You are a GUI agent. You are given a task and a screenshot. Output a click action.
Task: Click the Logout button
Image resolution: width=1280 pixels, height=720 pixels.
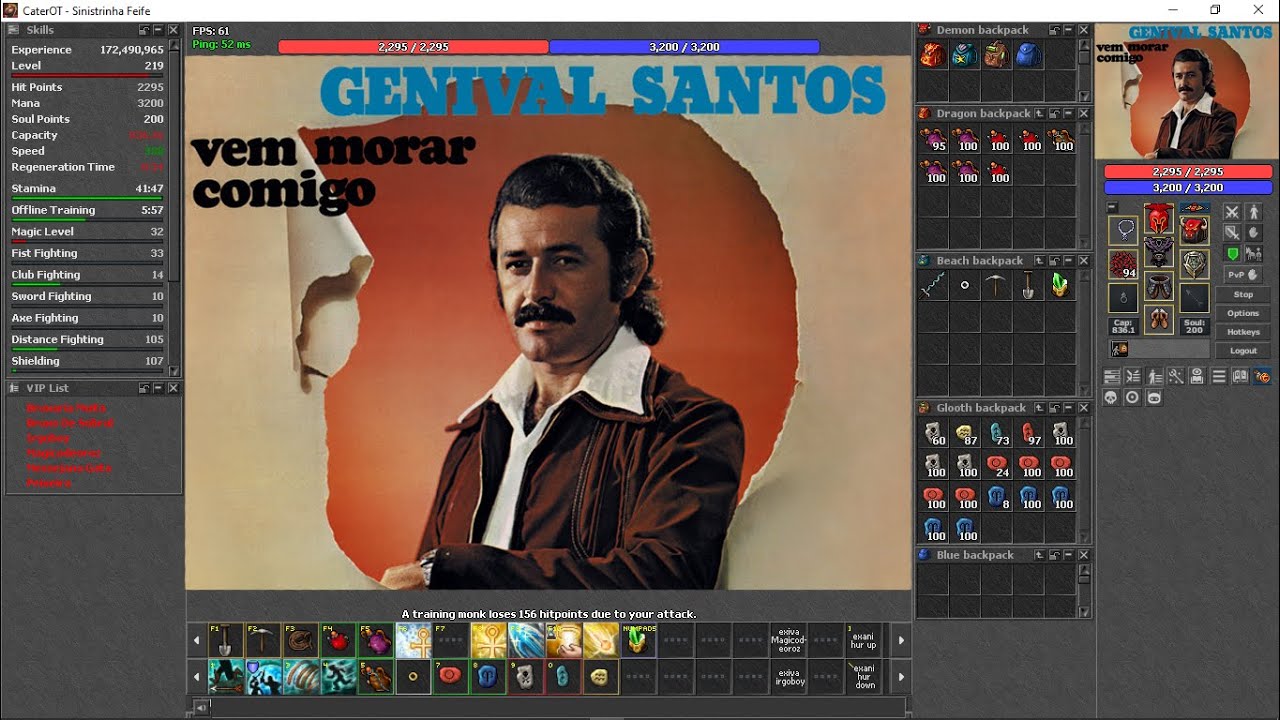(1243, 351)
